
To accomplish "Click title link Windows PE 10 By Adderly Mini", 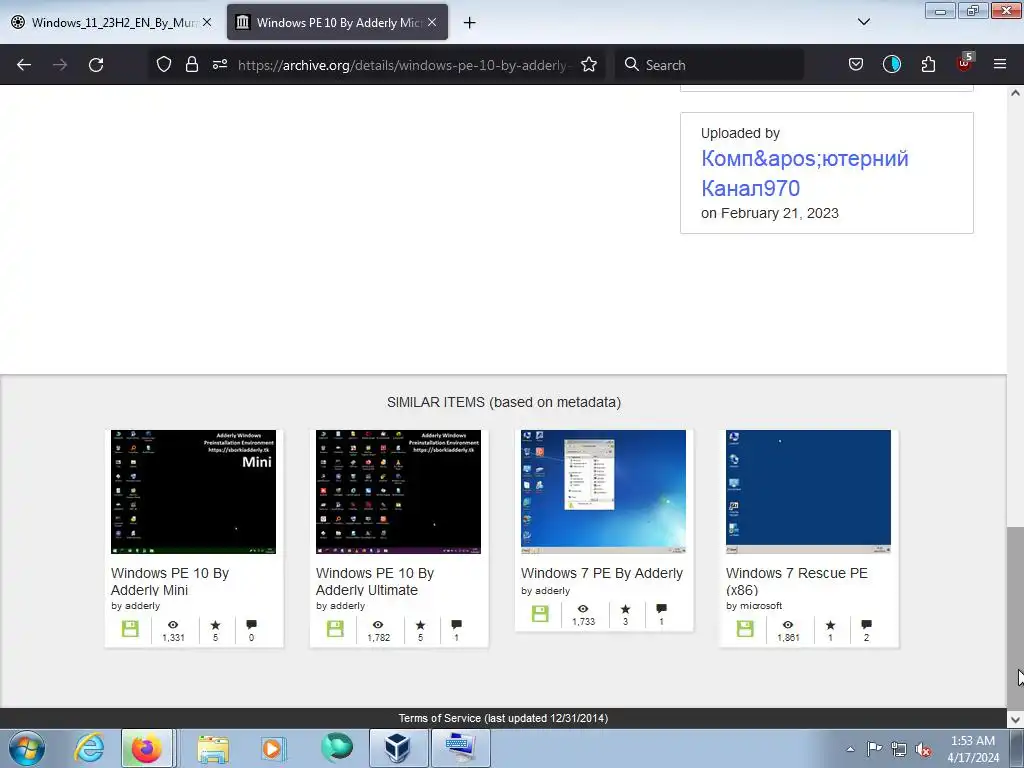I will [x=170, y=581].
